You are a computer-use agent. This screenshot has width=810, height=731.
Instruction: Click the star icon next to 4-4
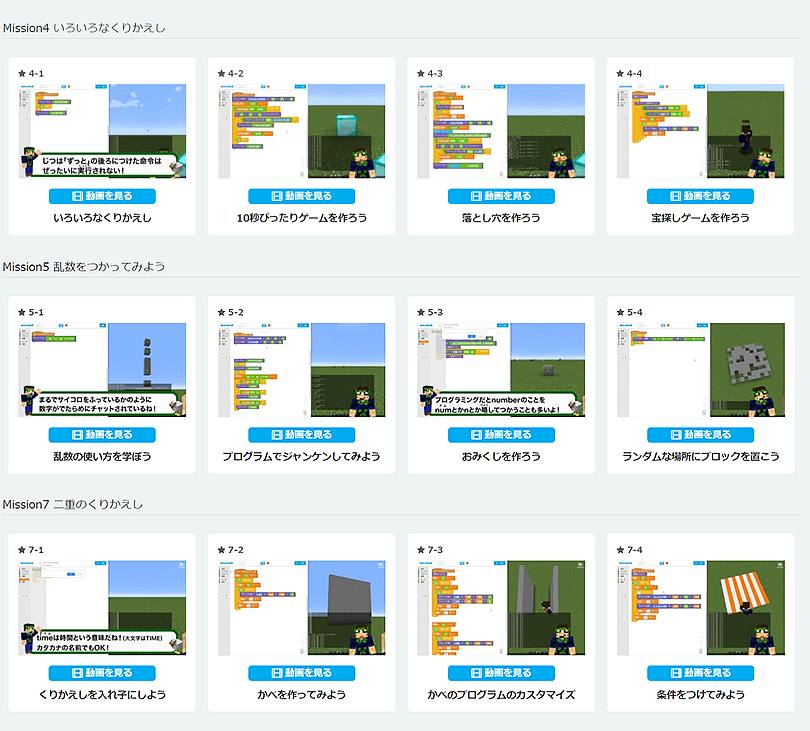tap(621, 73)
